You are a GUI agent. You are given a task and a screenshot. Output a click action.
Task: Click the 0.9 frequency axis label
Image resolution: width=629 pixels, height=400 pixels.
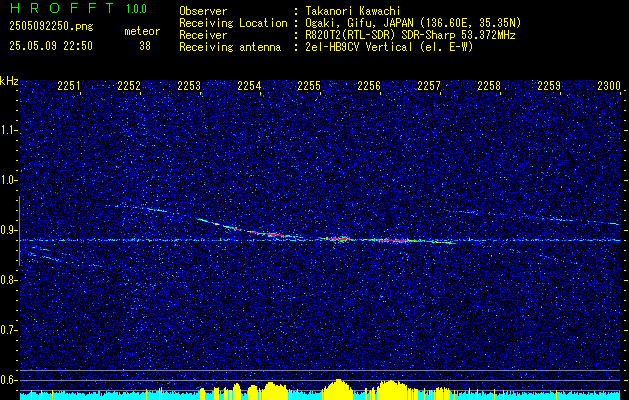point(8,230)
